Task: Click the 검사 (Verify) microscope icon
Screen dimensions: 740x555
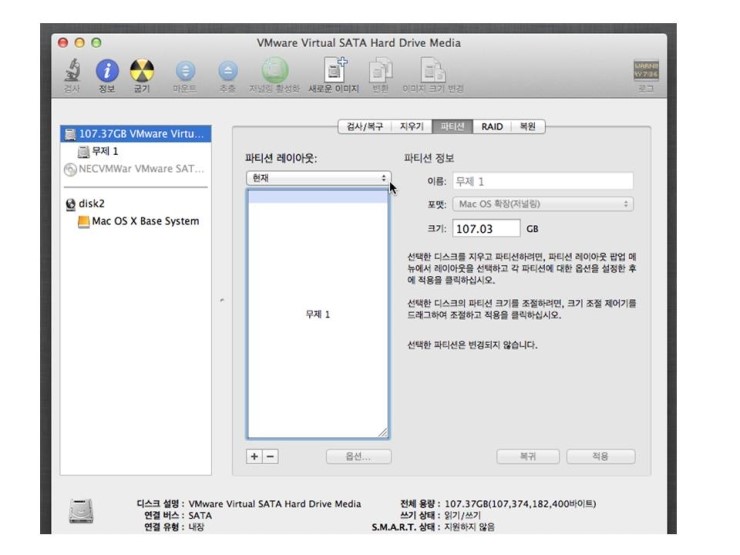Action: point(73,71)
